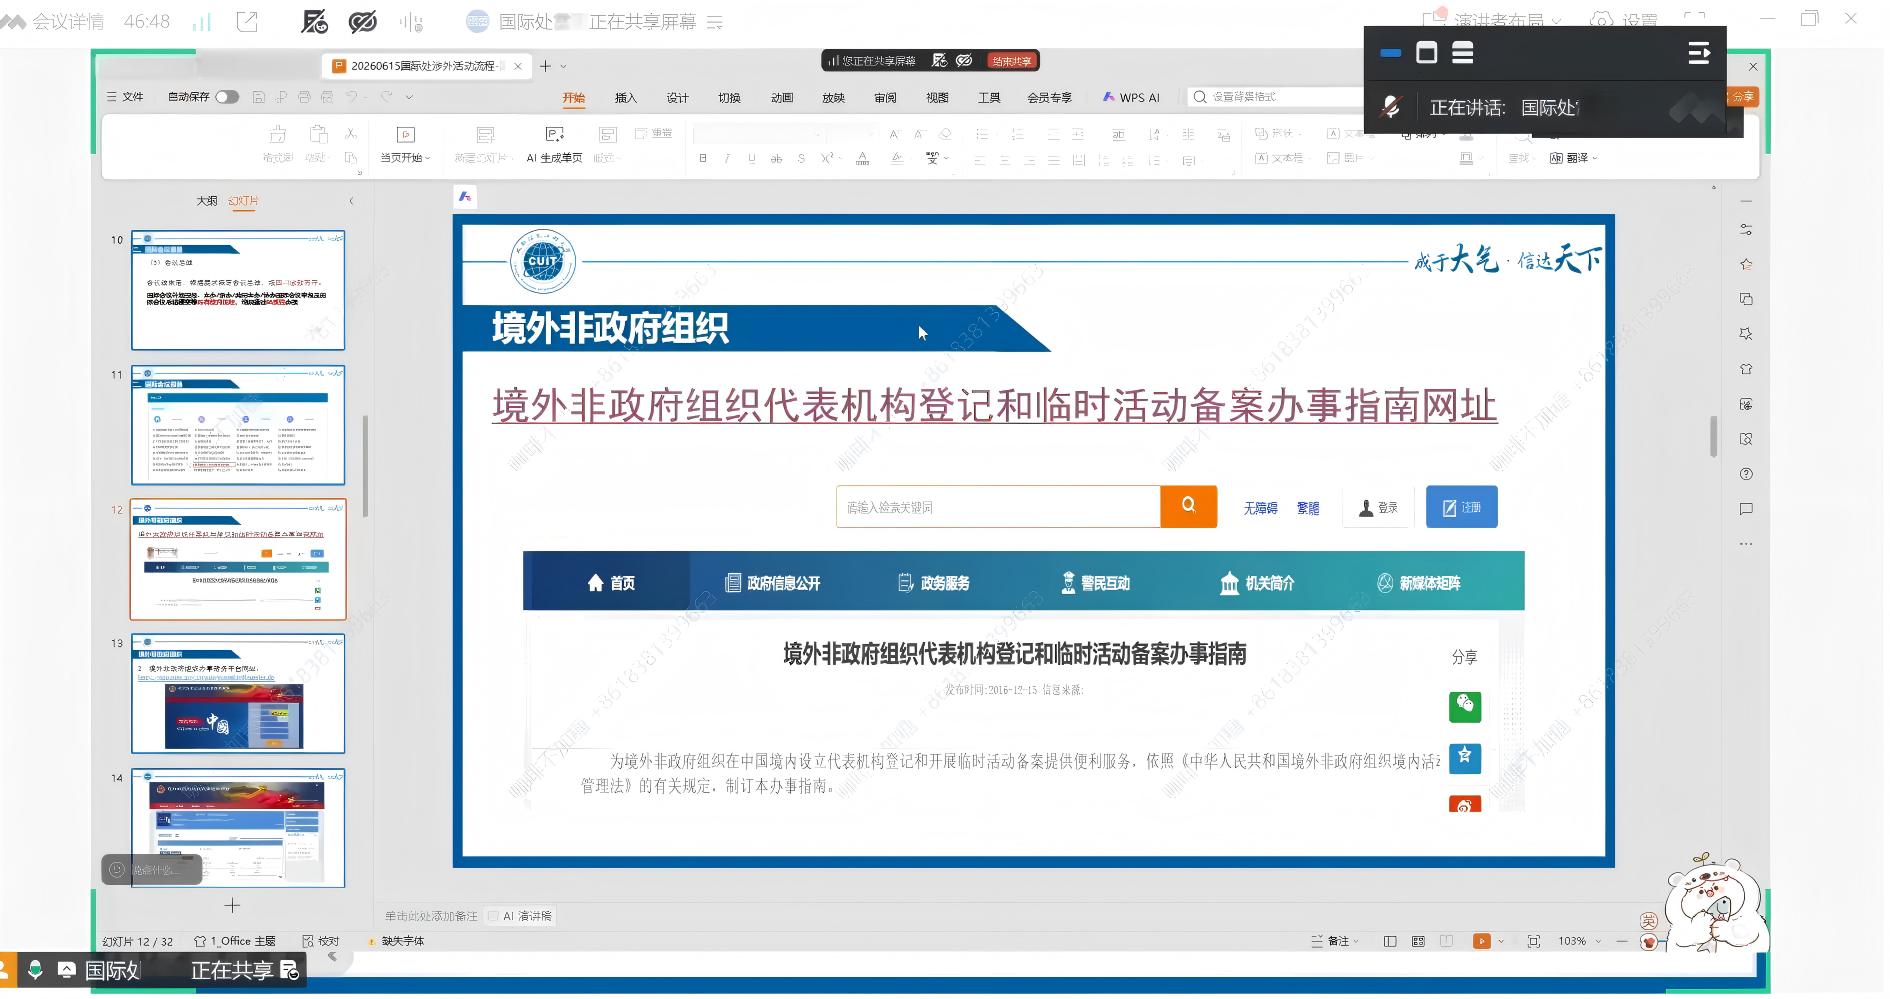This screenshot has height=999, width=1890.
Task: Open the 境外非政府组织代表机构登记 guide hyperlink
Action: pos(994,406)
